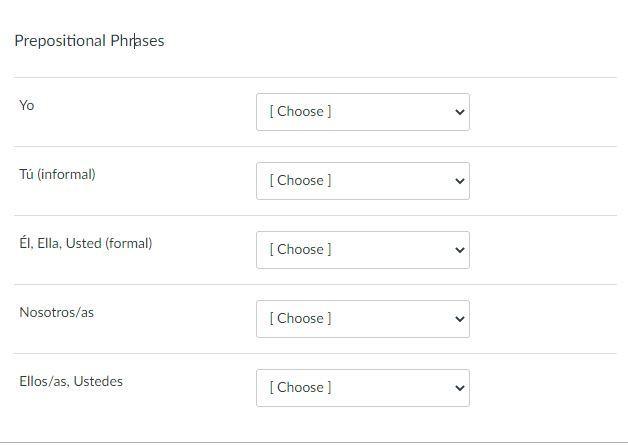Image resolution: width=628 pixels, height=446 pixels.
Task: Open the Tú (informal) choice dropdown
Action: [362, 181]
